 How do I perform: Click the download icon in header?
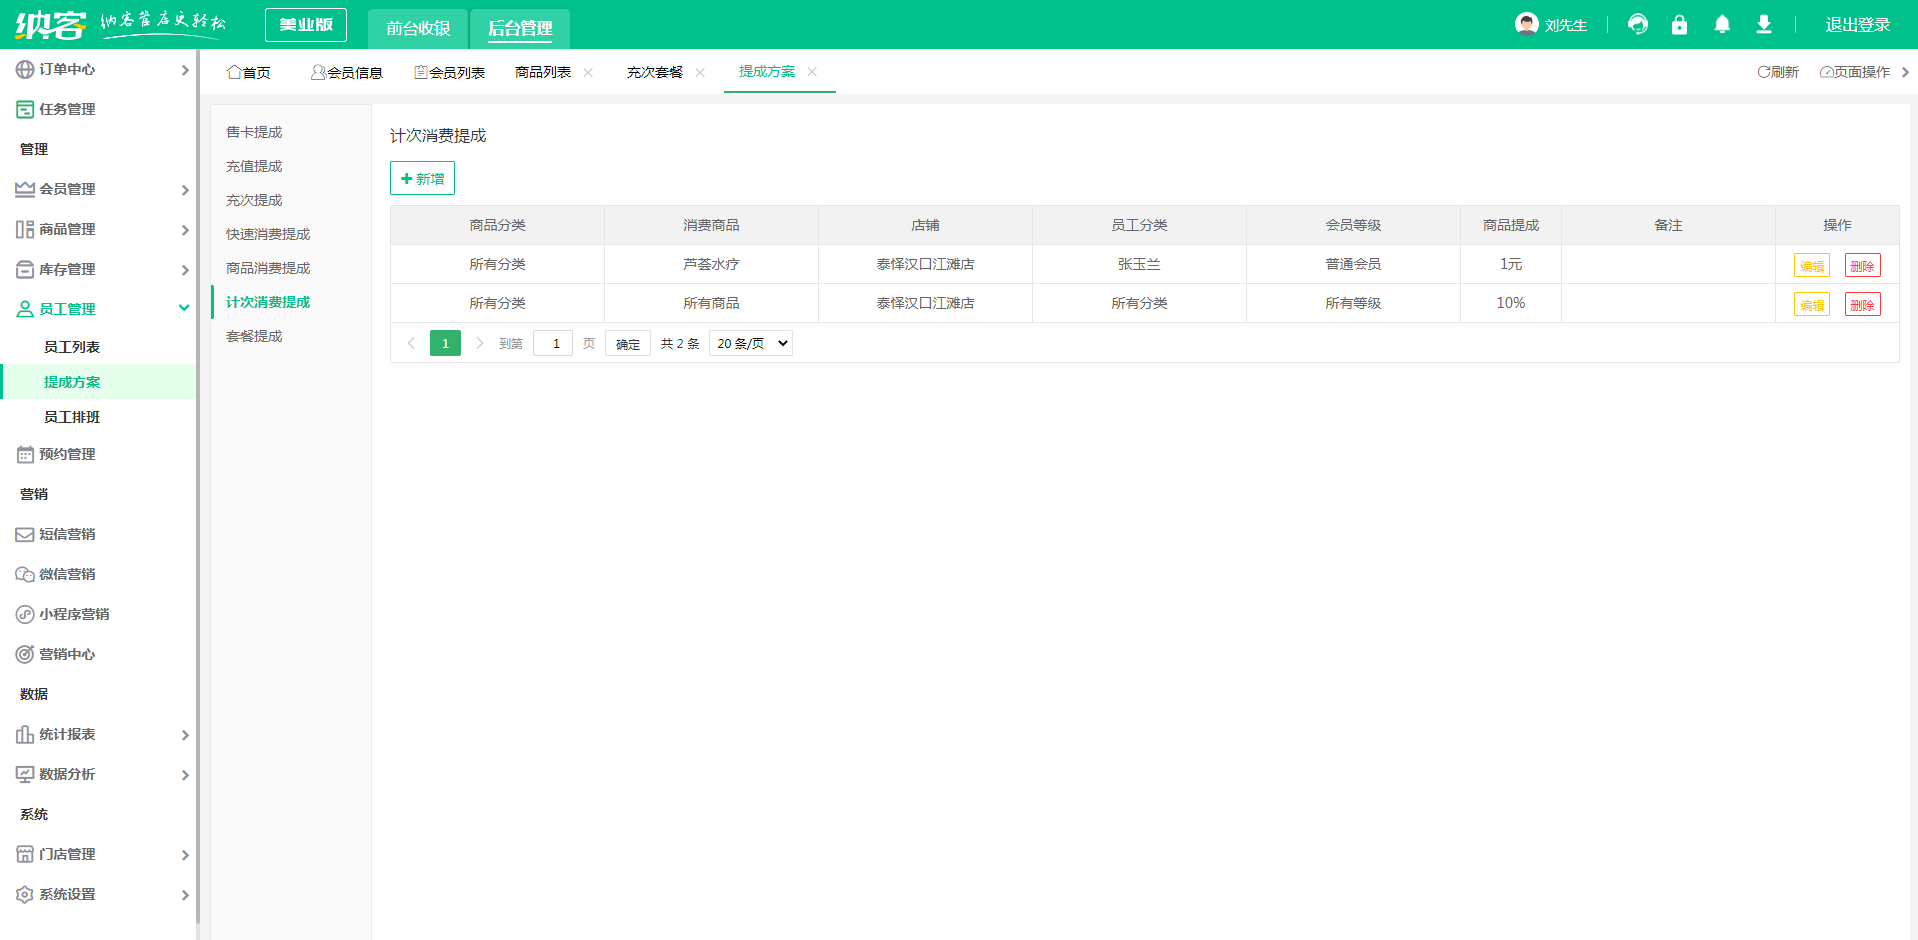point(1763,25)
